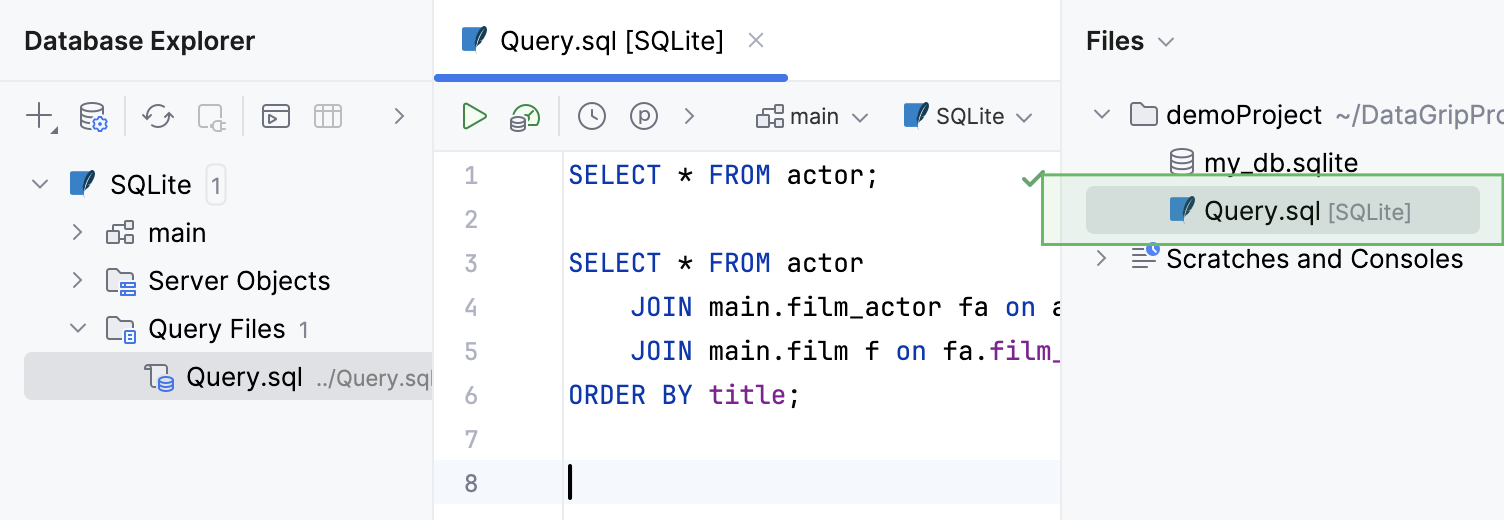Expand the Server Objects node
Image resolution: width=1504 pixels, height=520 pixels.
pyautogui.click(x=77, y=281)
